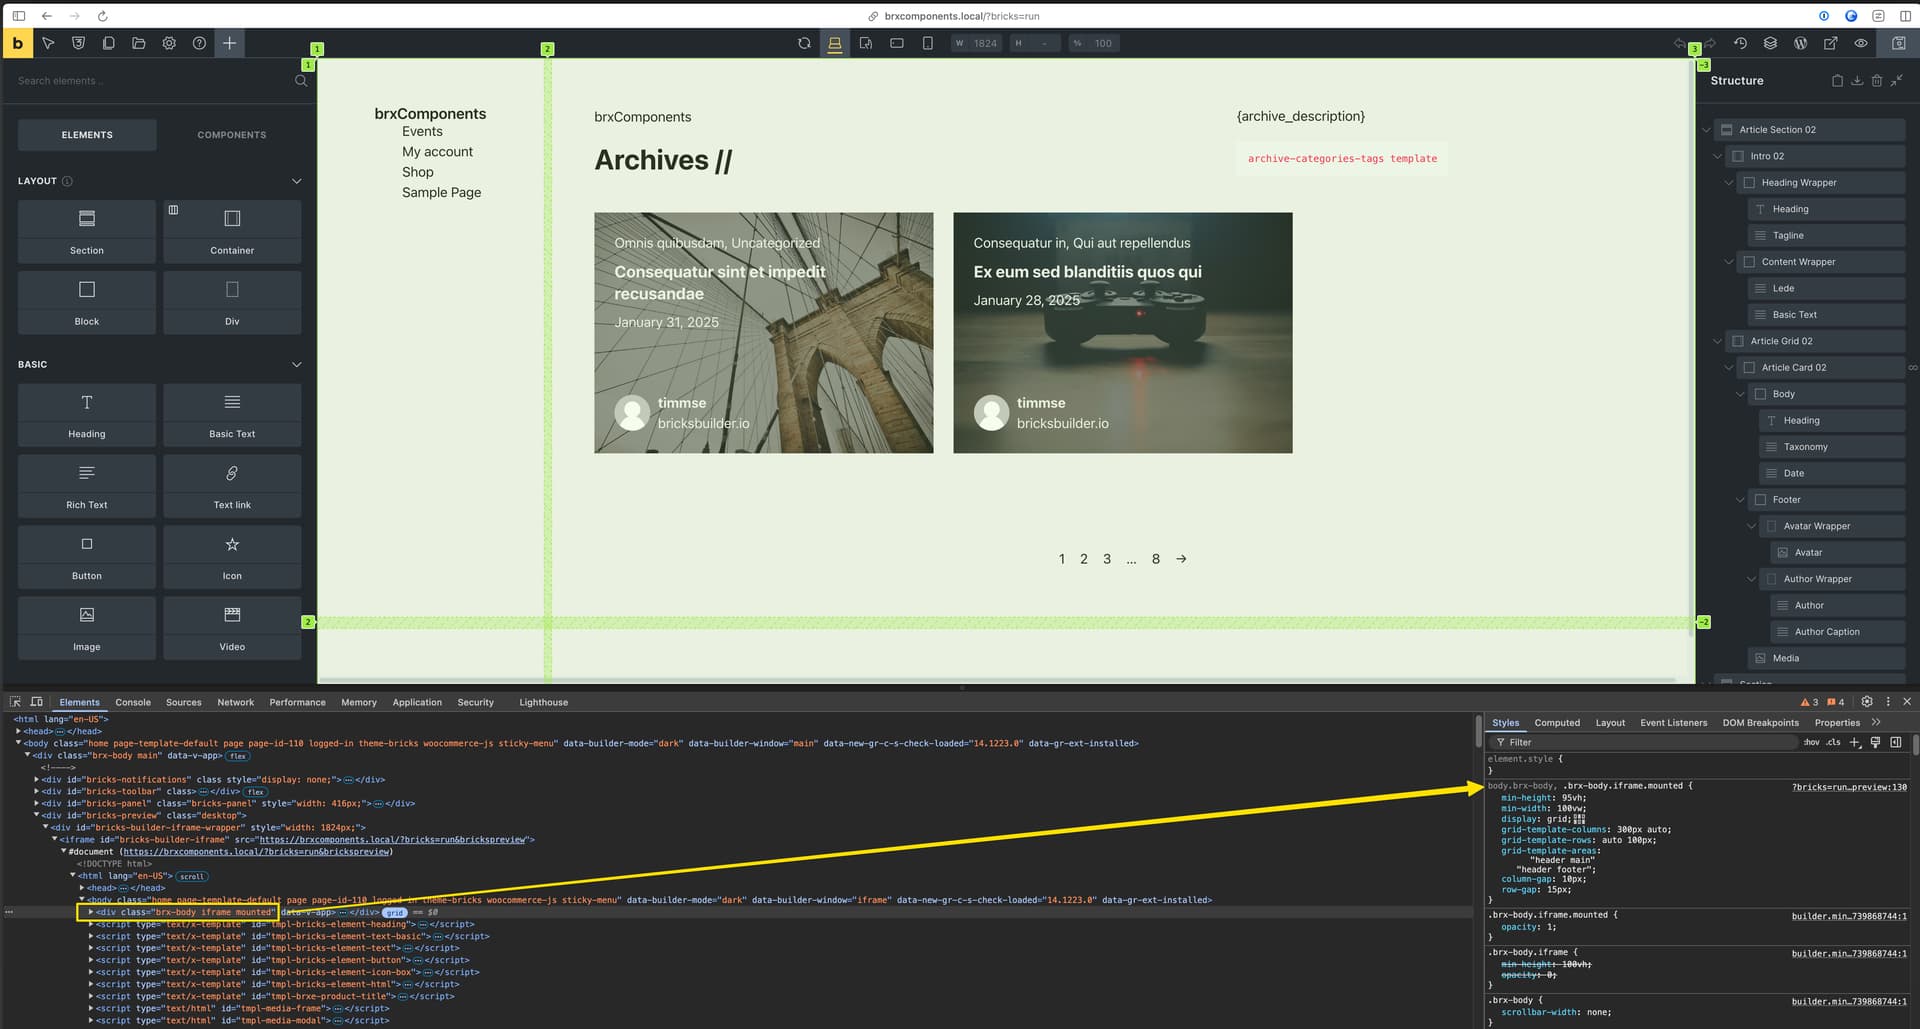Switch to desktop breakpoint preview

(835, 43)
